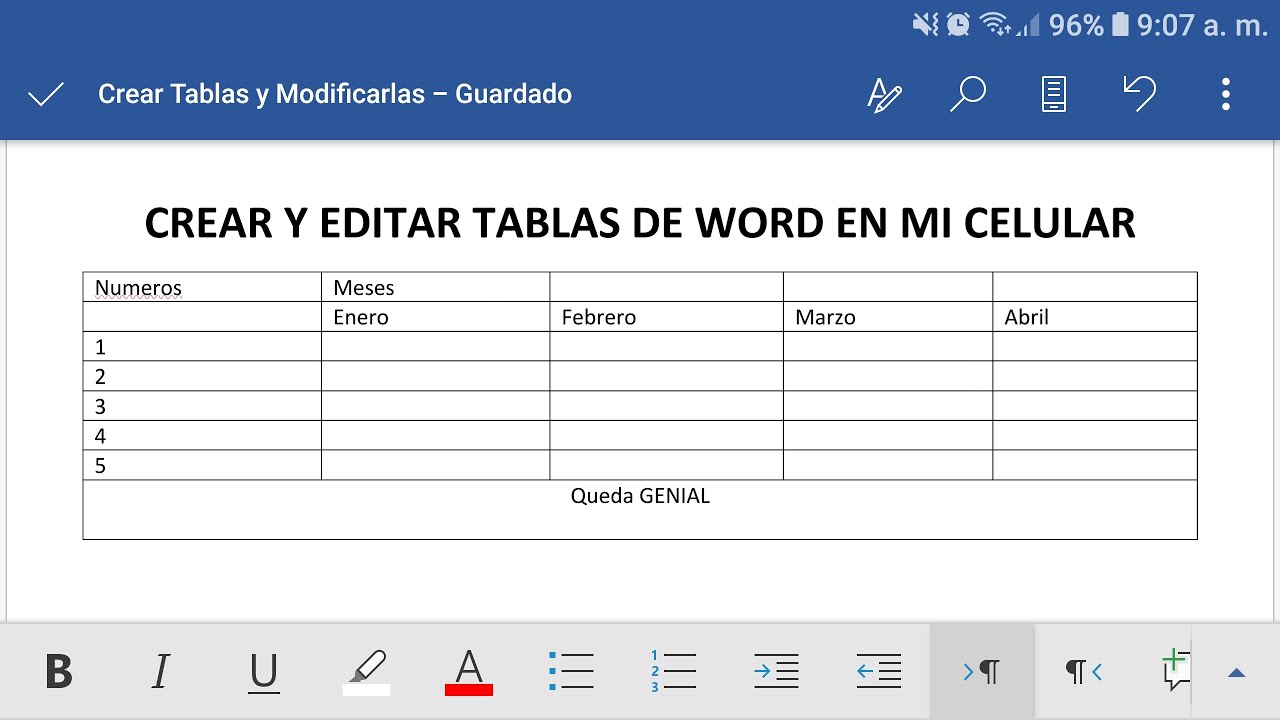The width and height of the screenshot is (1280, 720).
Task: Insert a new comment
Action: (1176, 670)
